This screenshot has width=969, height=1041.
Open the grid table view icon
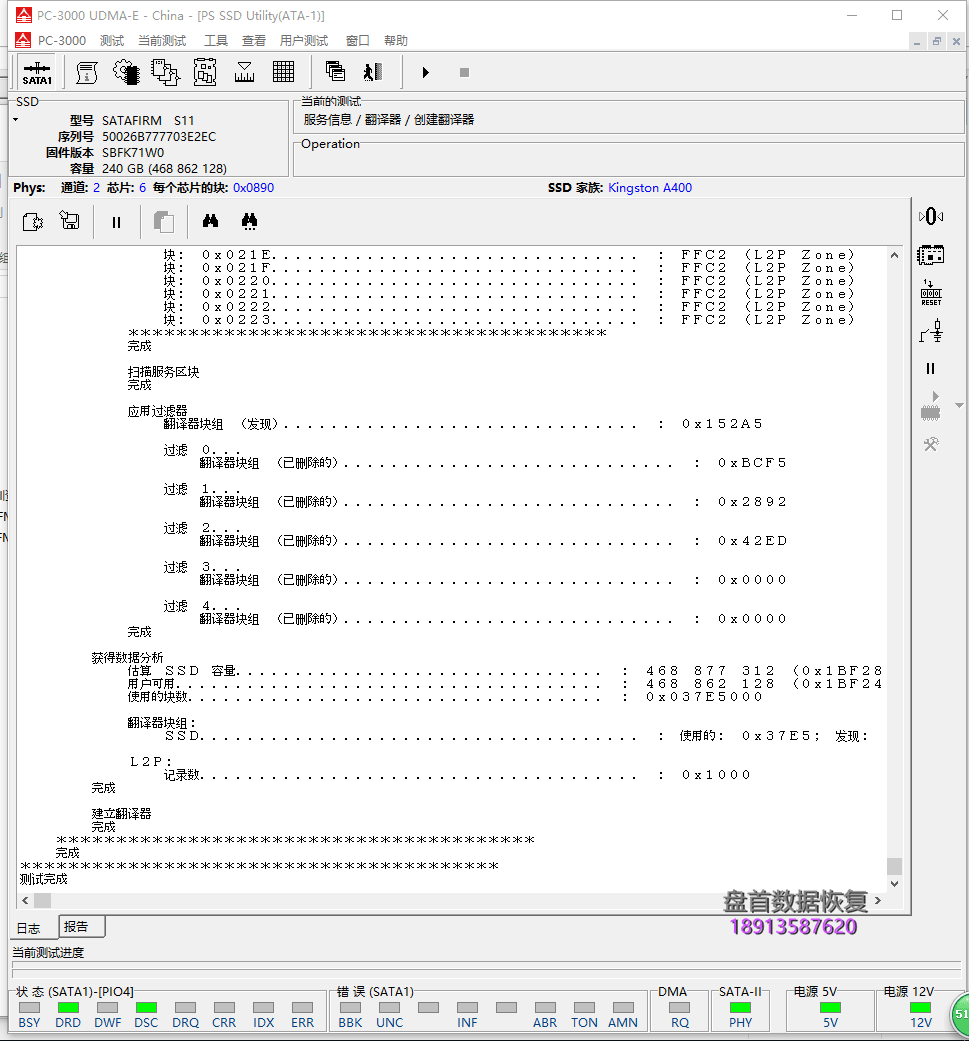(283, 72)
